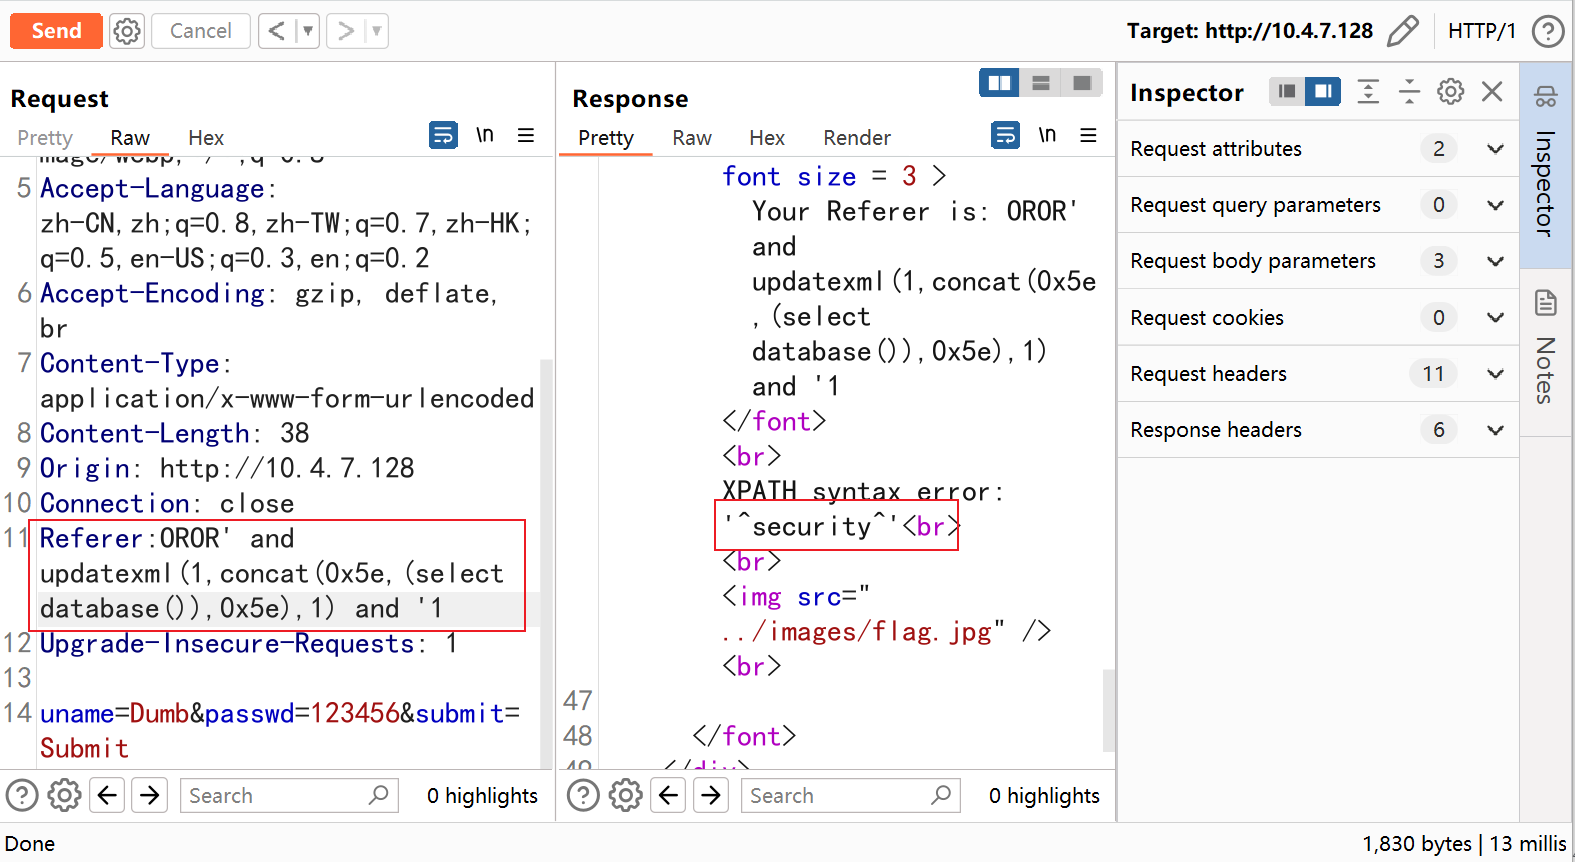
Task: Open forward history dropdown arrow
Action: [377, 31]
